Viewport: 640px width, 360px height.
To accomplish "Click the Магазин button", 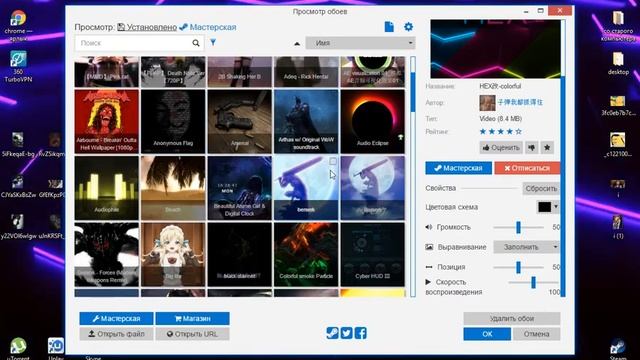I will click(192, 318).
